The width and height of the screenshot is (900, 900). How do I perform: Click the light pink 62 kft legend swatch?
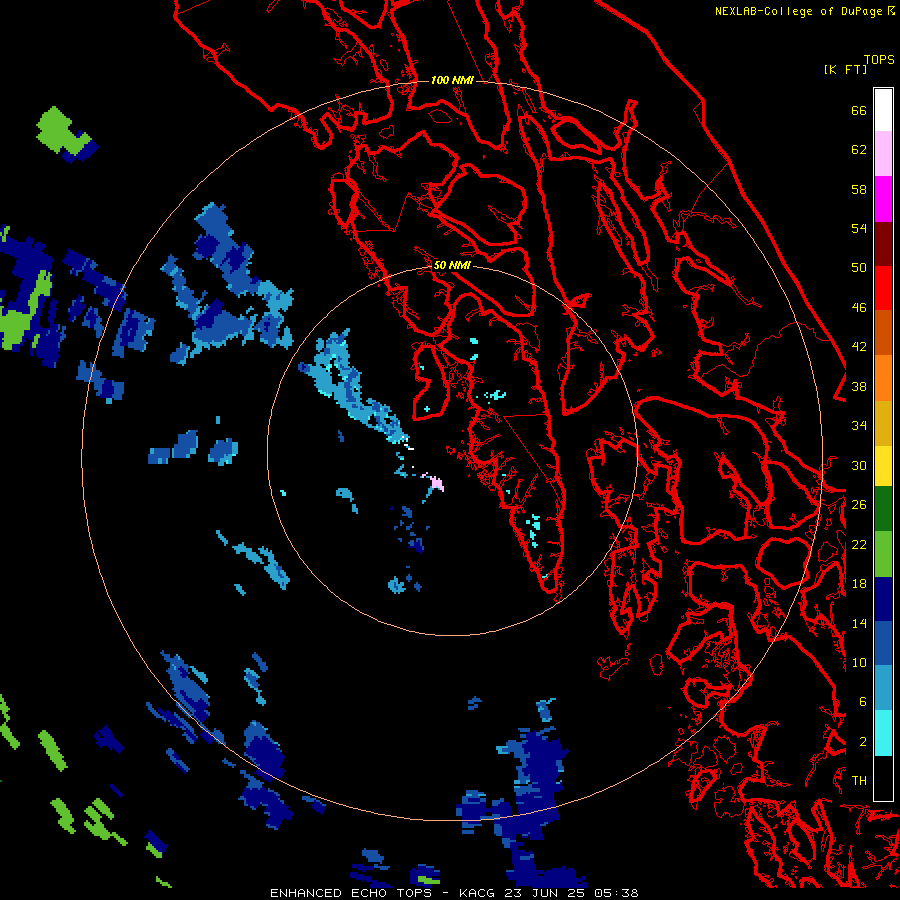[x=883, y=154]
